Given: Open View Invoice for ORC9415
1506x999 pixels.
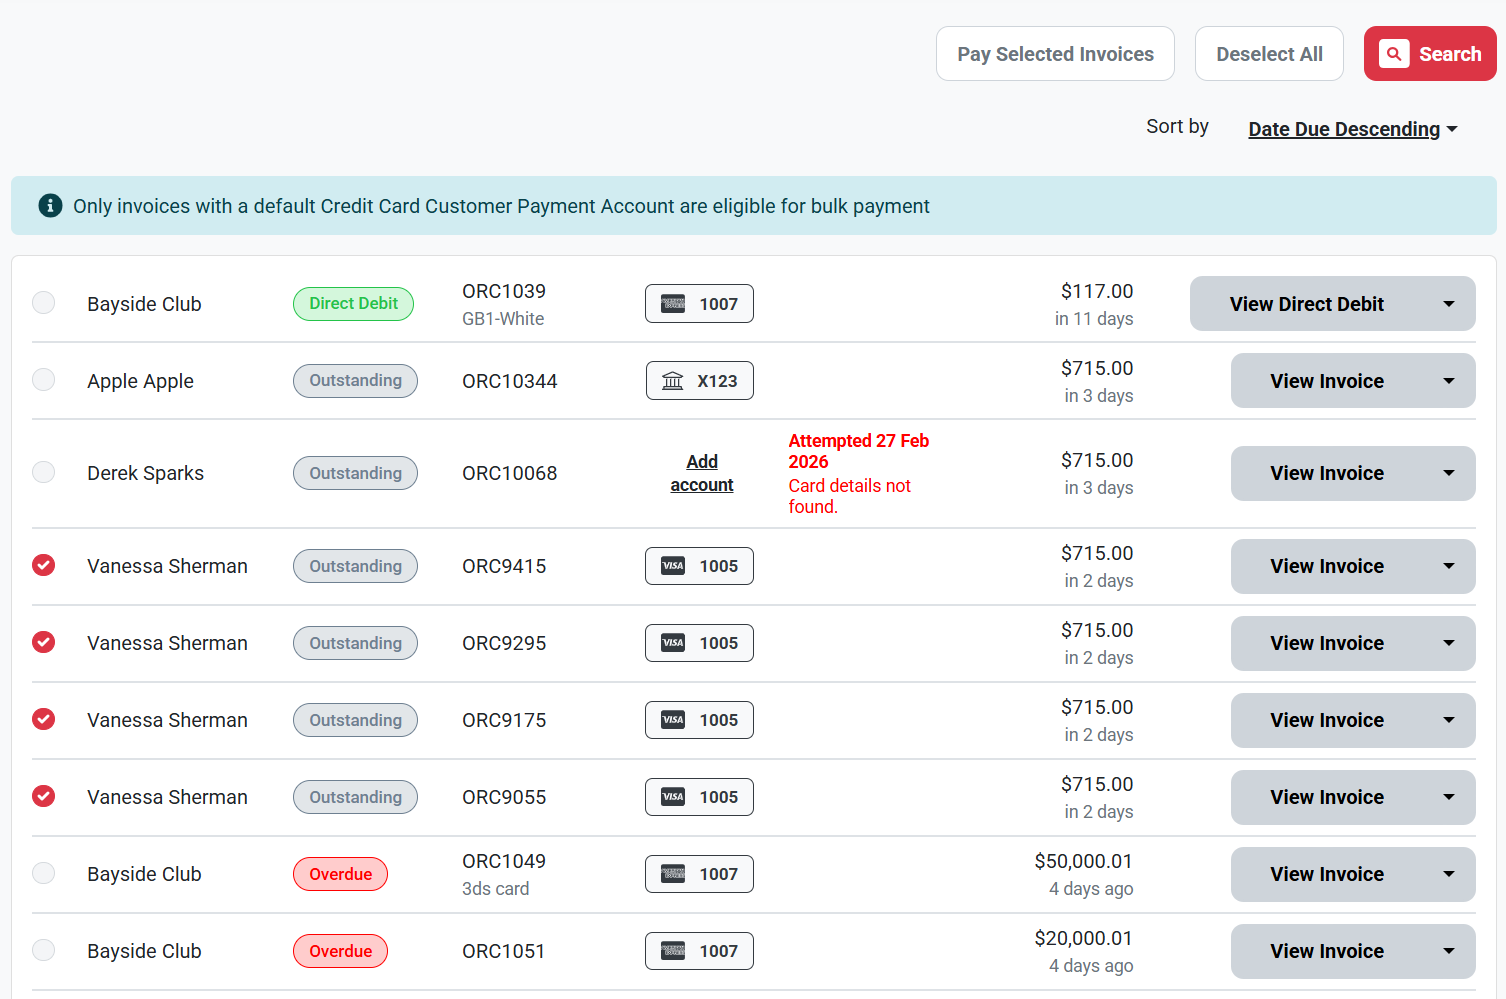Looking at the screenshot, I should 1327,566.
